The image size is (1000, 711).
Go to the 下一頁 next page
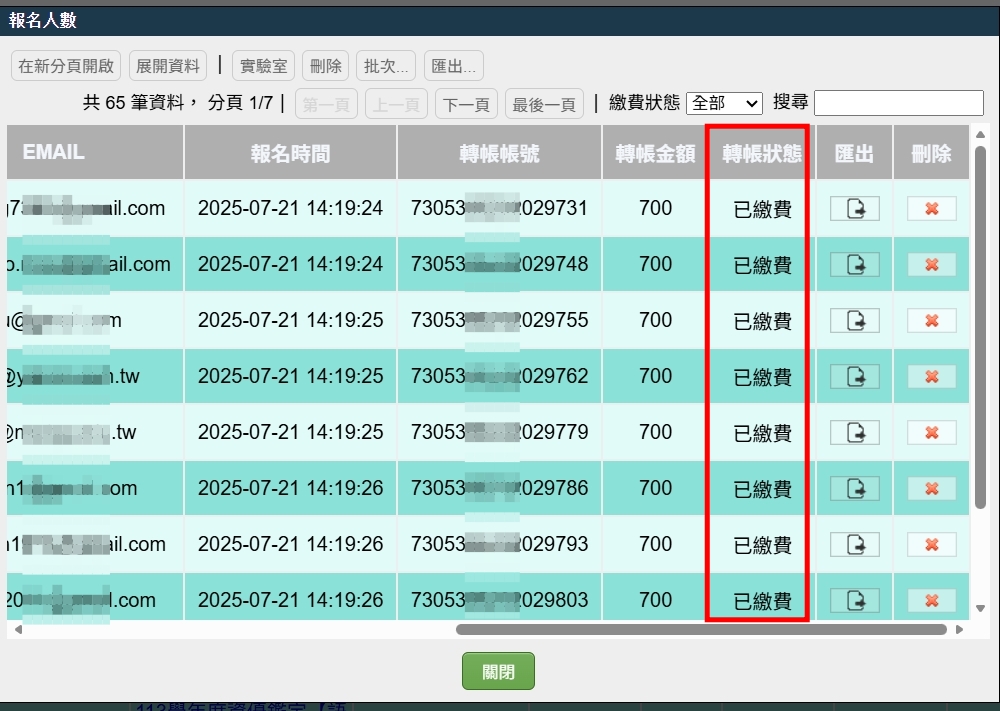click(x=466, y=103)
